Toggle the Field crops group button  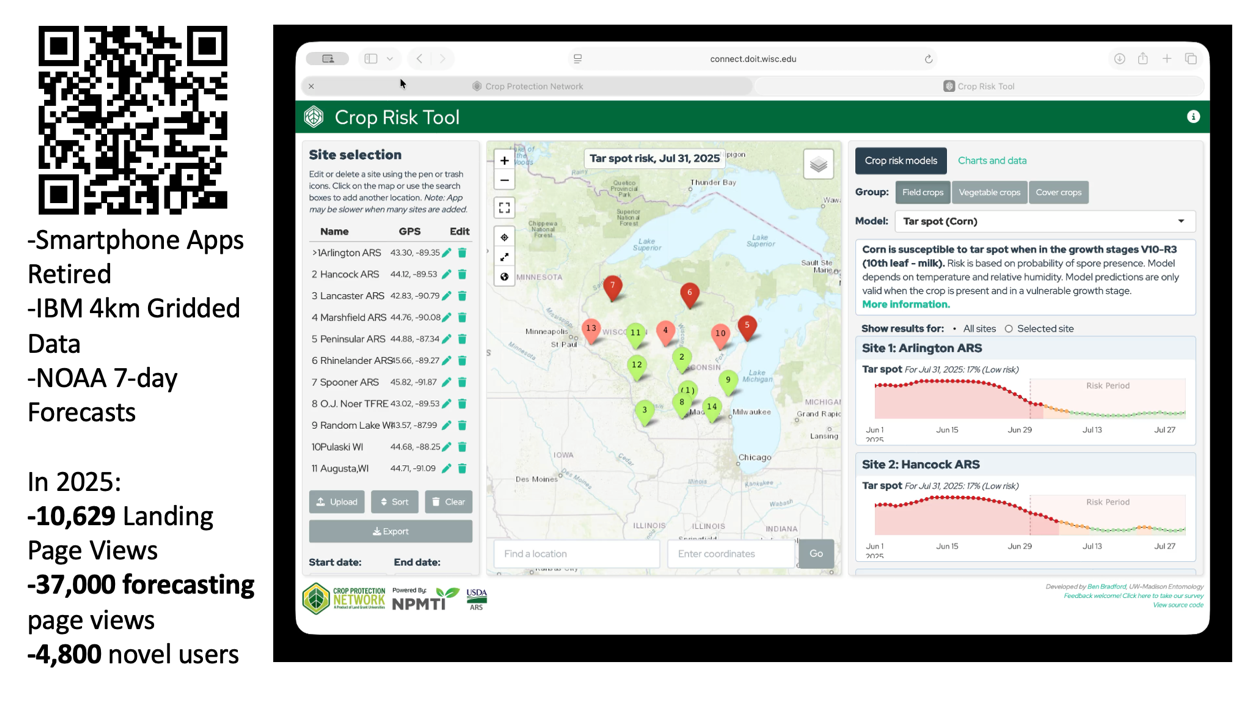pos(922,192)
